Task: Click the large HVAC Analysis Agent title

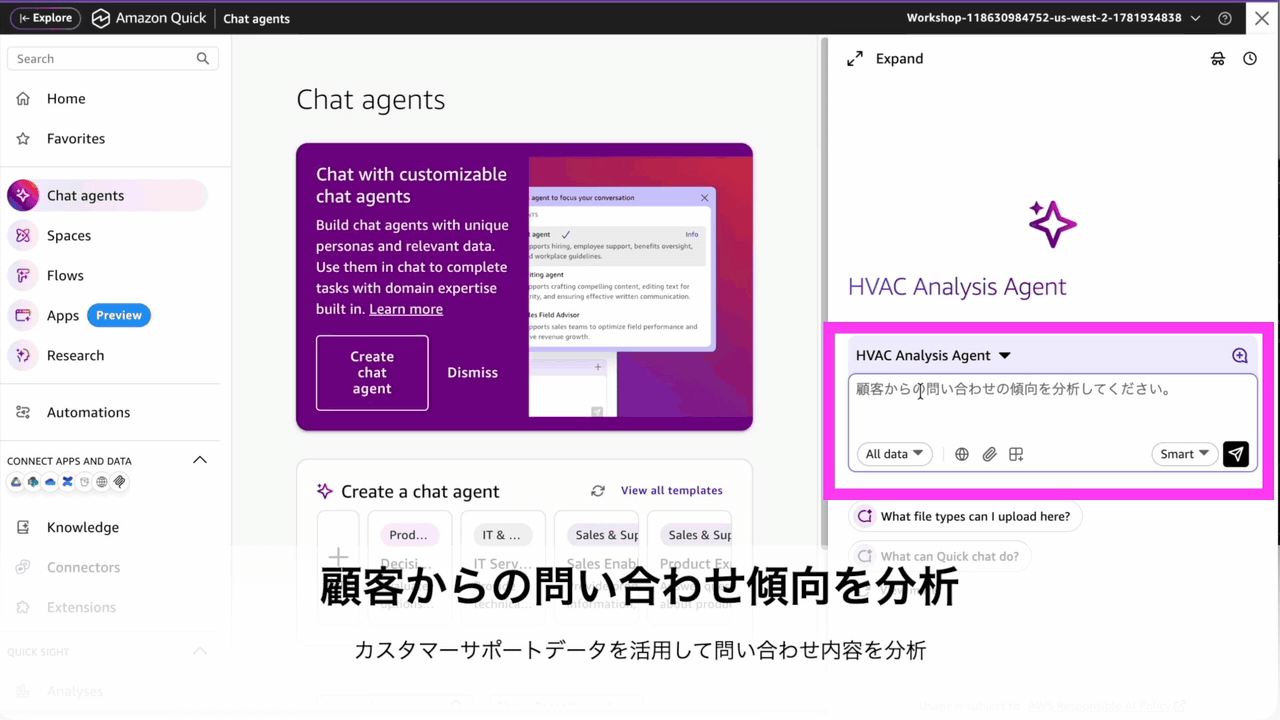Action: (957, 287)
